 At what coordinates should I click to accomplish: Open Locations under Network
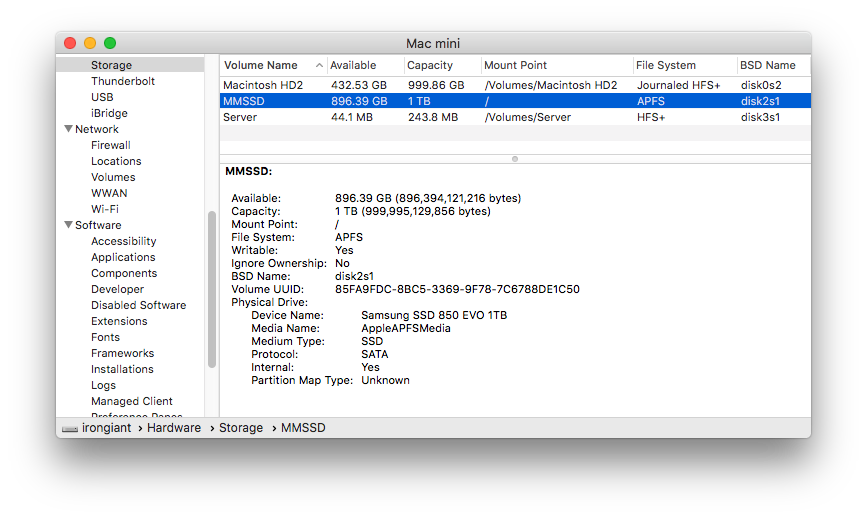(116, 161)
